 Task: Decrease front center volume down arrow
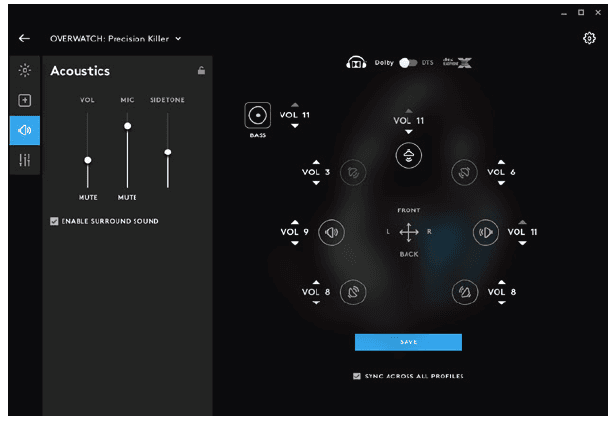point(409,132)
